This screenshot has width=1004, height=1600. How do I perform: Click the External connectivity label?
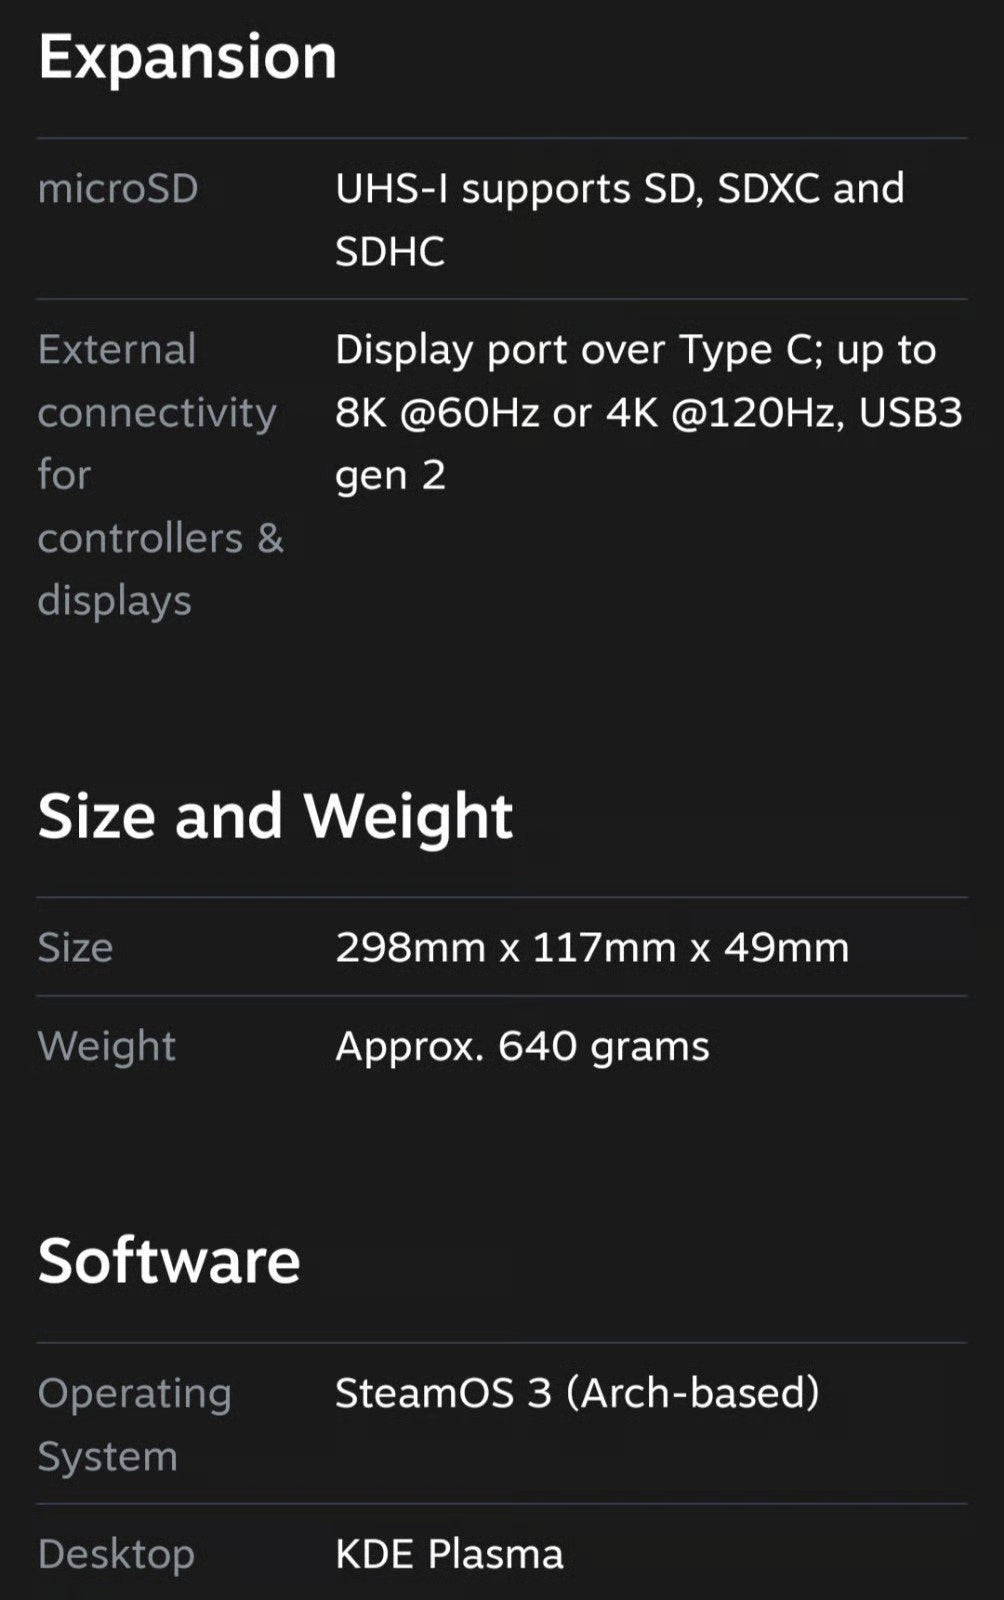[x=157, y=381]
